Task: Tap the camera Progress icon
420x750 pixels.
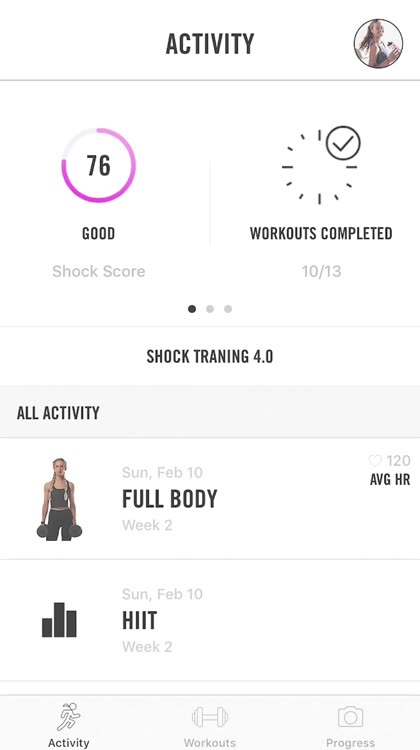Action: tap(351, 717)
